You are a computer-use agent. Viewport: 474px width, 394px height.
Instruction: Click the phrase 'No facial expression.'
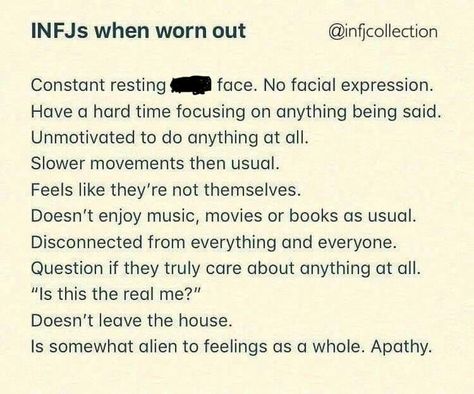coord(348,86)
